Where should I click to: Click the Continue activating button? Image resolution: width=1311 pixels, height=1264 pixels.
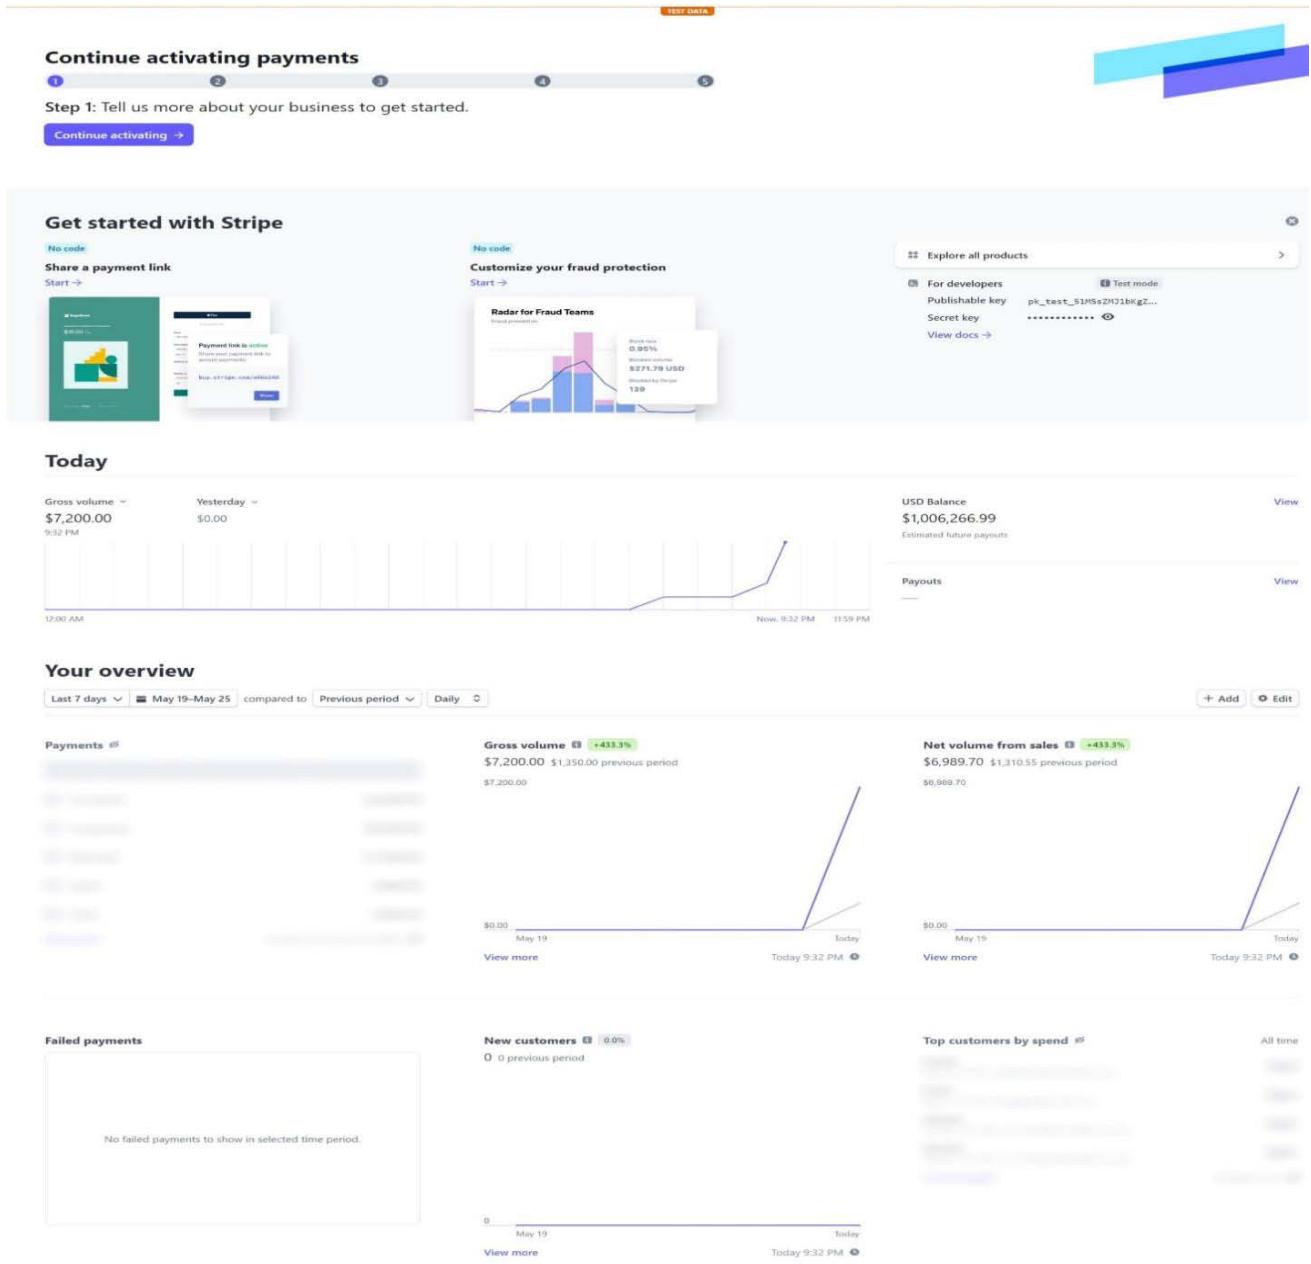coord(118,135)
